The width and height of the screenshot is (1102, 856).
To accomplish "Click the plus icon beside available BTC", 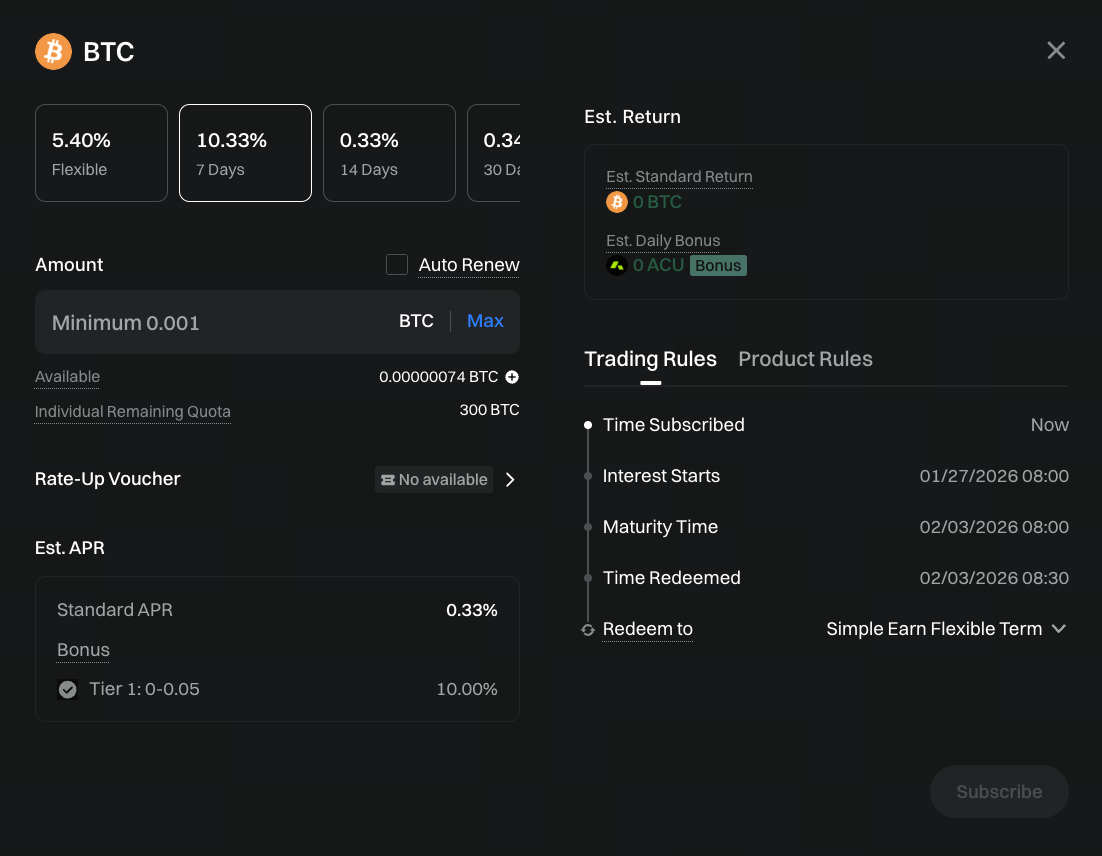I will click(x=512, y=377).
